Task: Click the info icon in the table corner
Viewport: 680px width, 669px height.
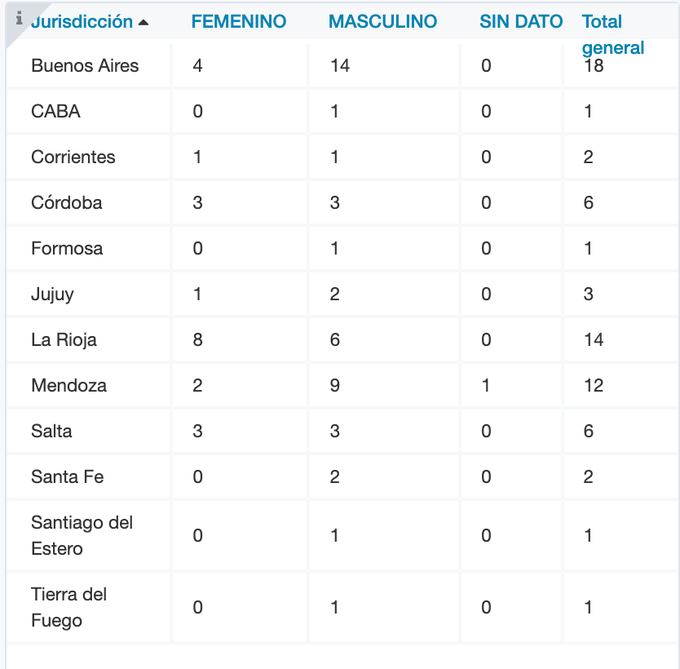Action: coord(19,18)
